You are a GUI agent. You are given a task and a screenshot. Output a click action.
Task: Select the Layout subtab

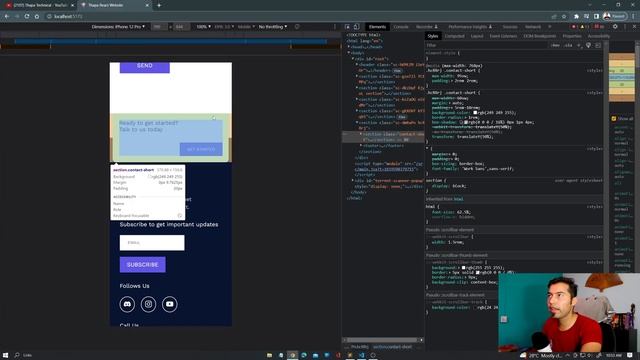[x=477, y=36]
